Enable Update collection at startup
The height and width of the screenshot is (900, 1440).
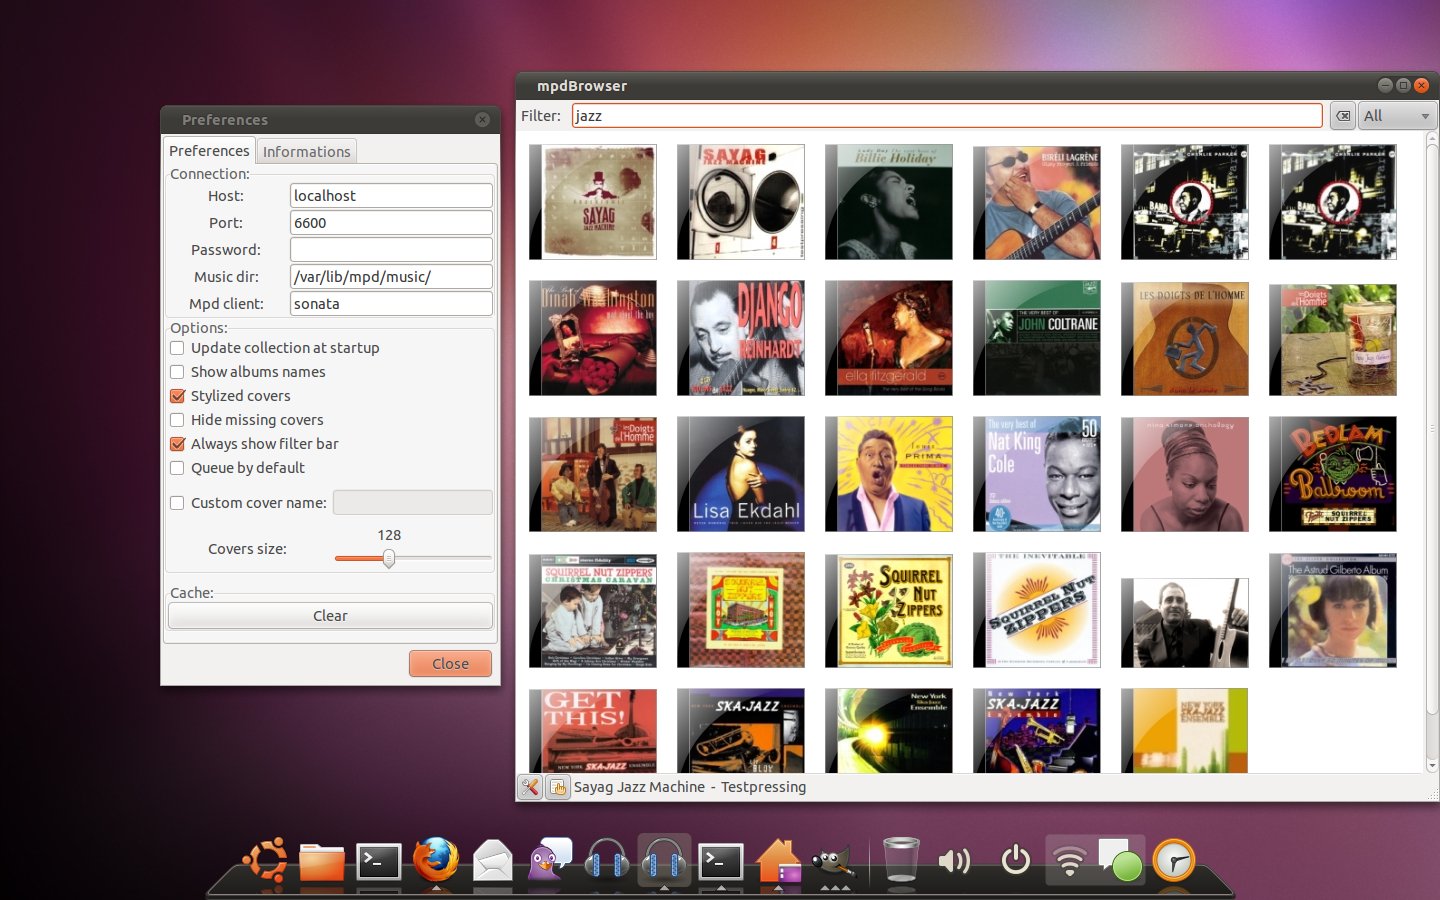point(177,348)
